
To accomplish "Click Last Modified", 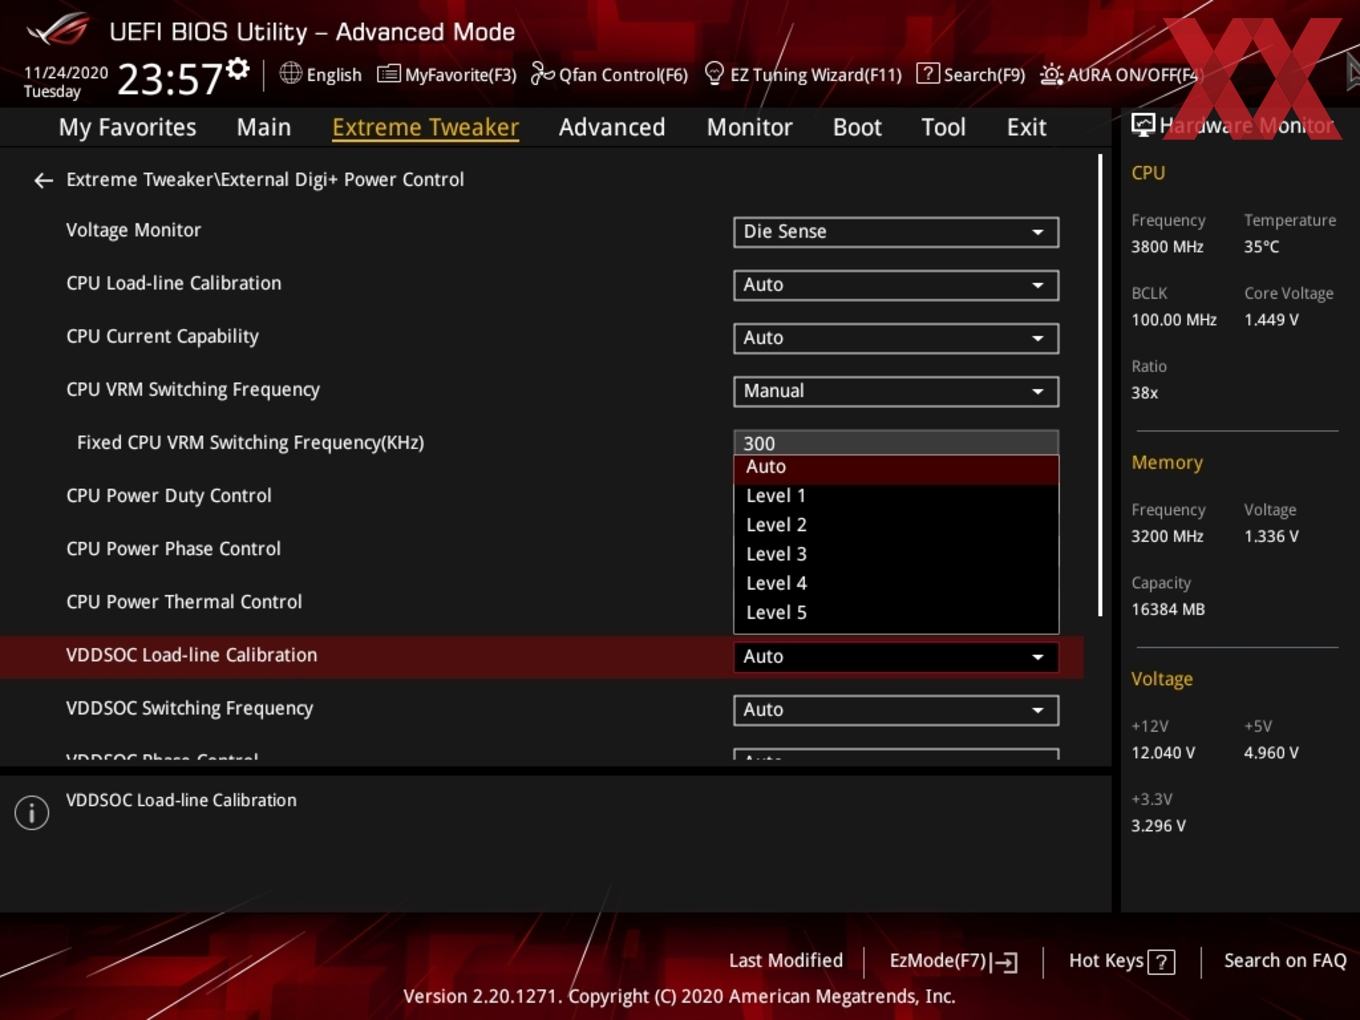I will 786,961.
